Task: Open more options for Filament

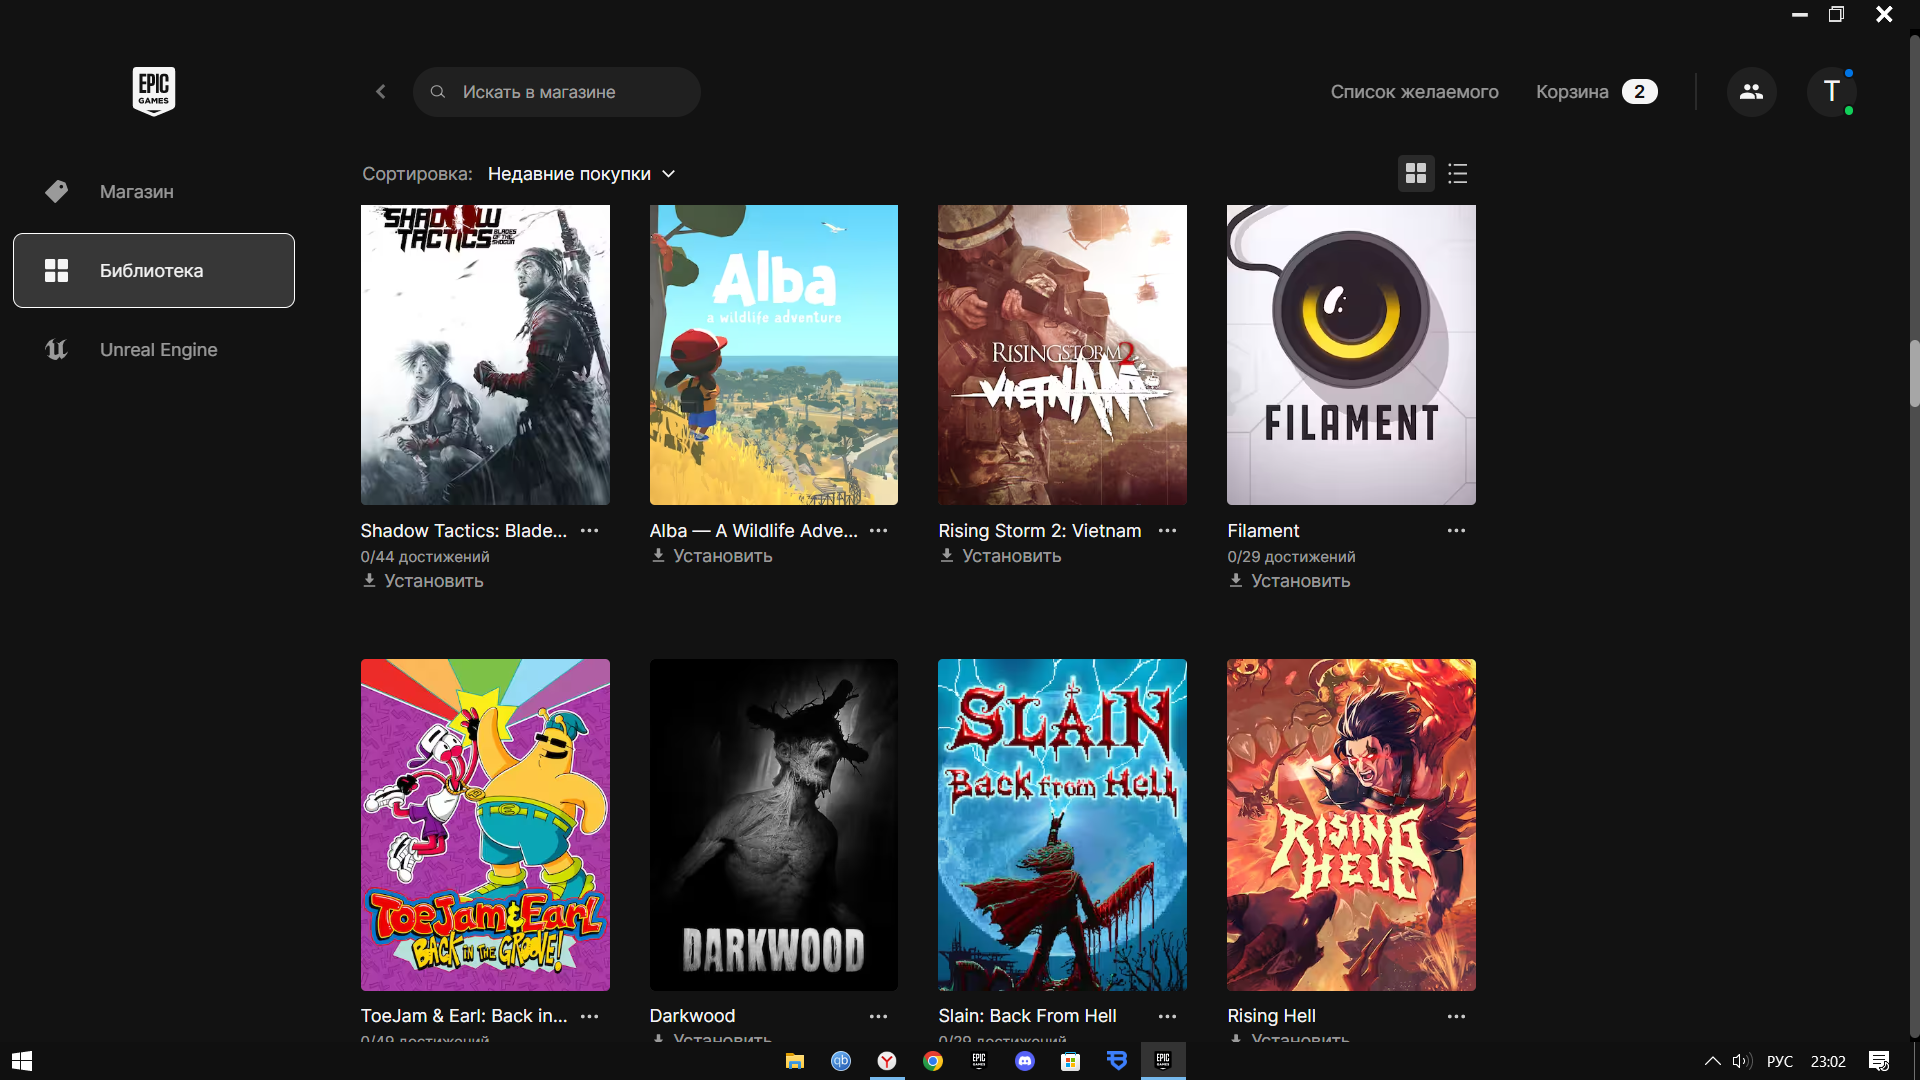Action: [1456, 531]
